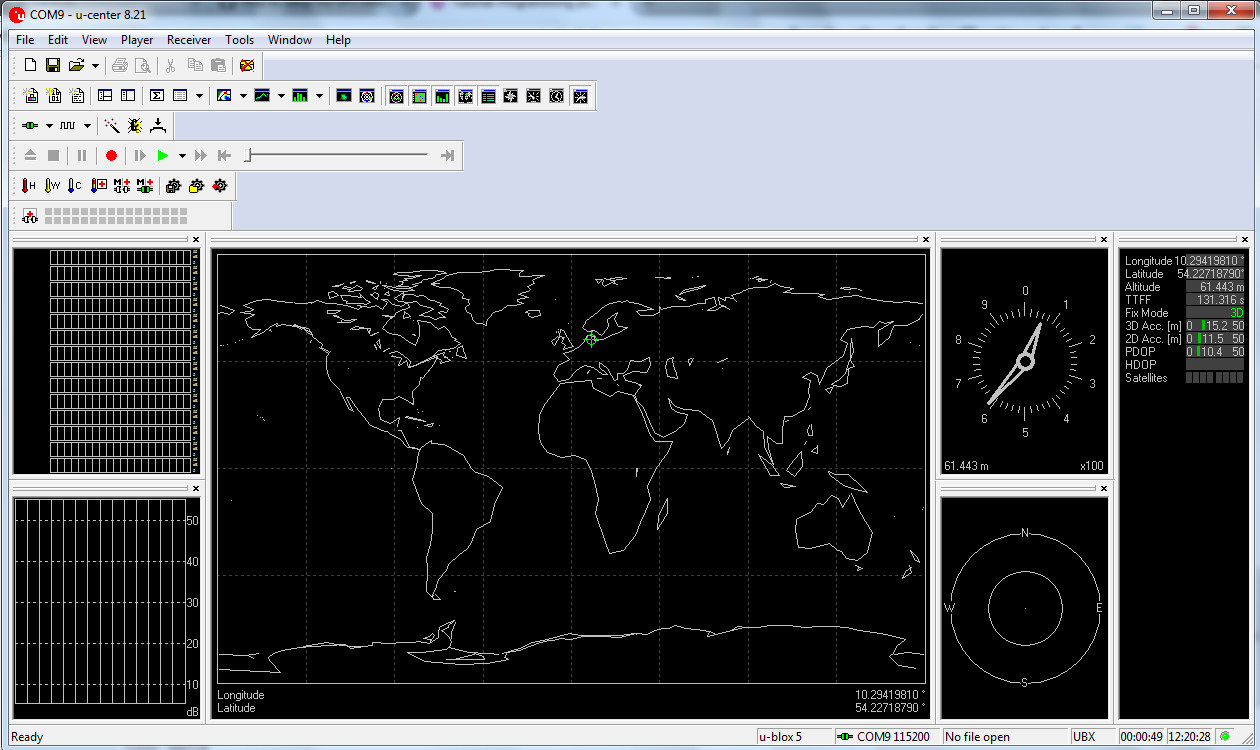Trigger Hotstart with the H thermometer icon
Viewport: 1260px width, 750px height.
29,185
